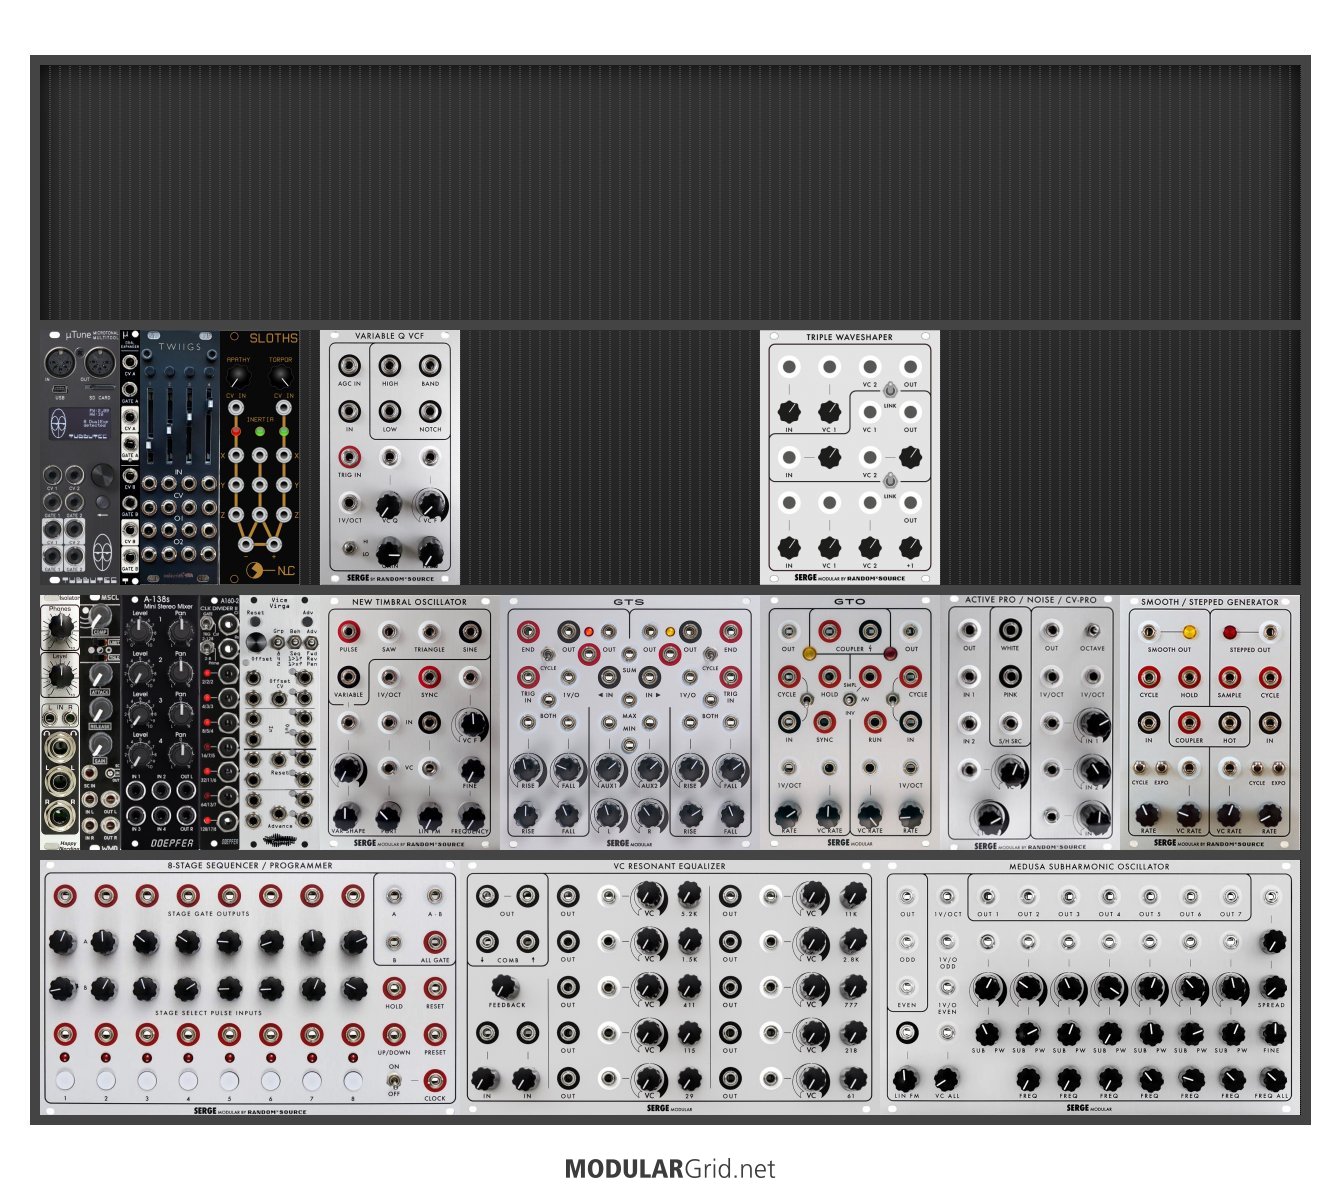The image size is (1341, 1190).
Task: Adjust the Phones knob on the Isolator module
Action: [x=60, y=626]
